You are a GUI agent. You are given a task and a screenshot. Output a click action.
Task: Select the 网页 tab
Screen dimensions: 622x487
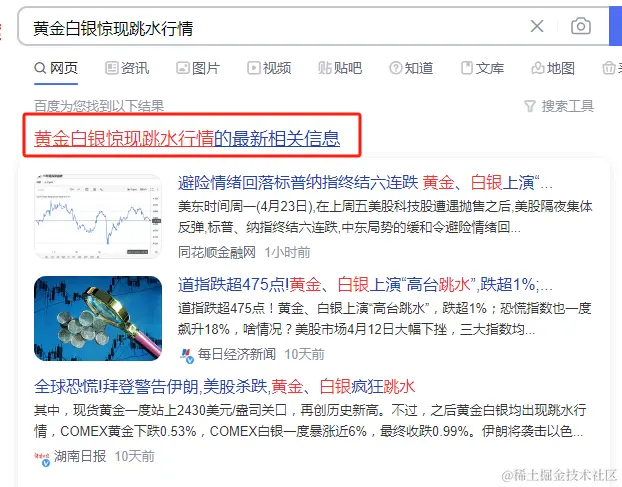pos(56,68)
